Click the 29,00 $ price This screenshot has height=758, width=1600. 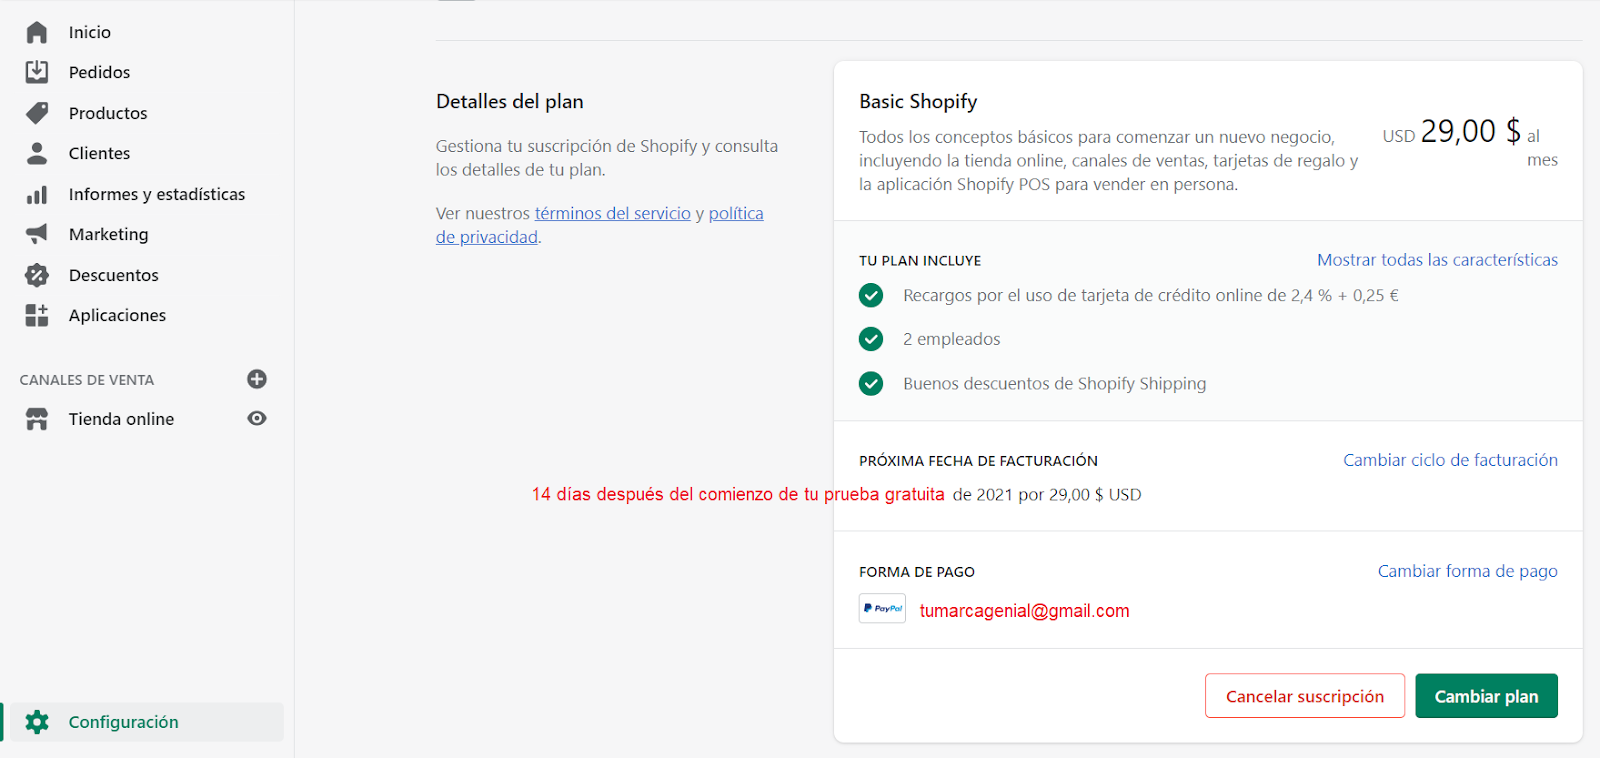coord(1470,131)
